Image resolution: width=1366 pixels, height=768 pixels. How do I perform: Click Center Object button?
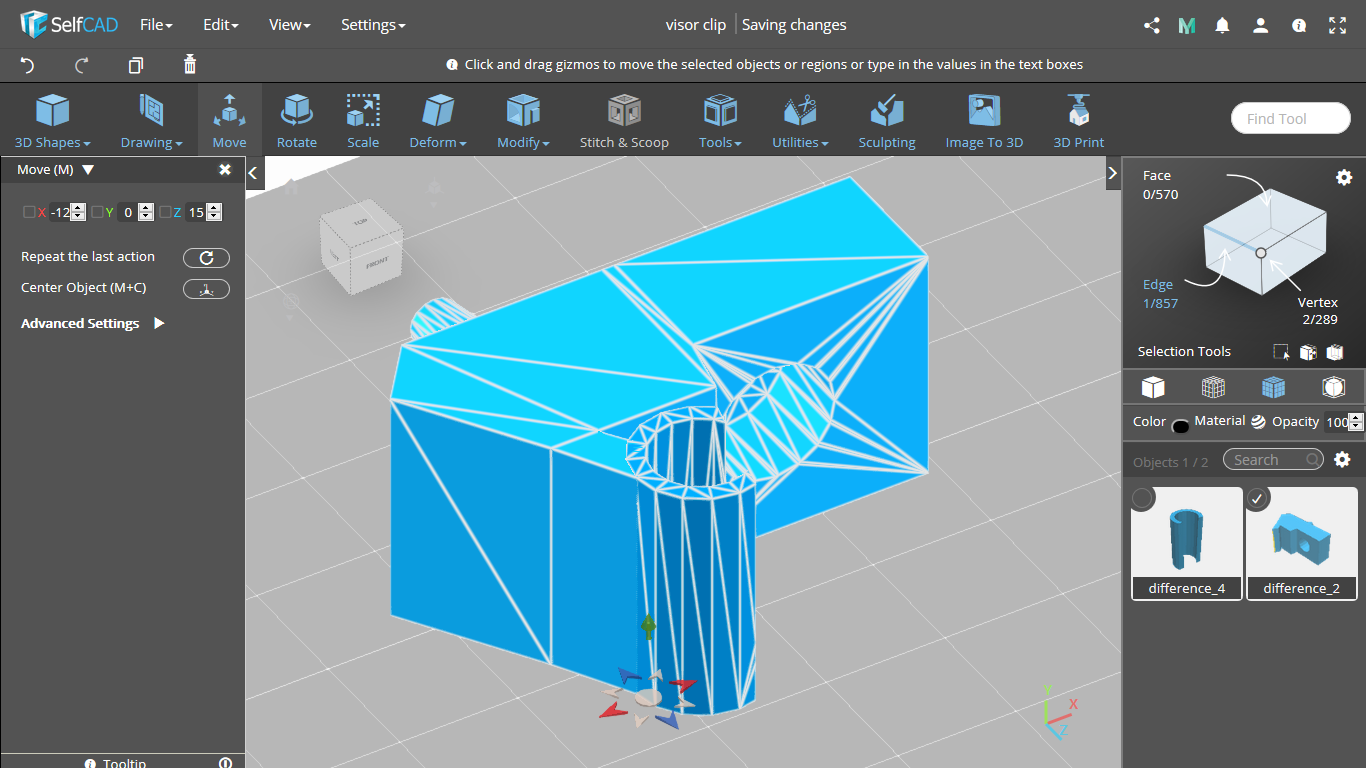coord(206,289)
